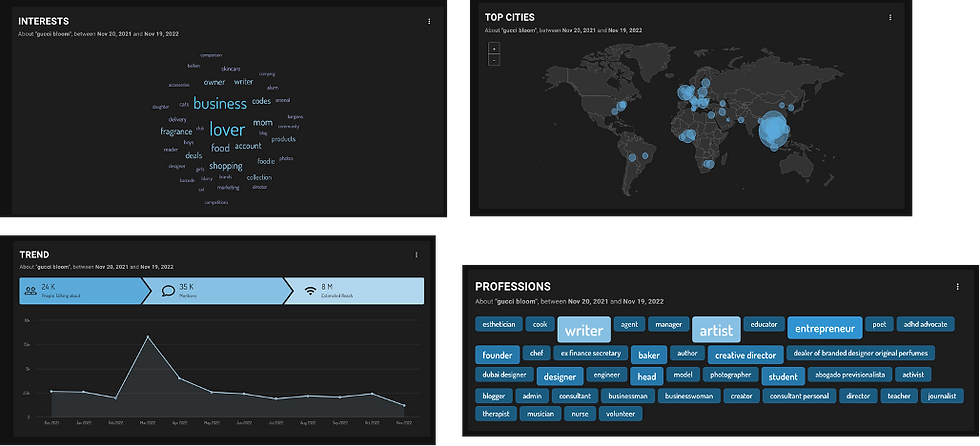
Task: Click the word 'fragrance' in interests cloud
Action: click(x=176, y=132)
